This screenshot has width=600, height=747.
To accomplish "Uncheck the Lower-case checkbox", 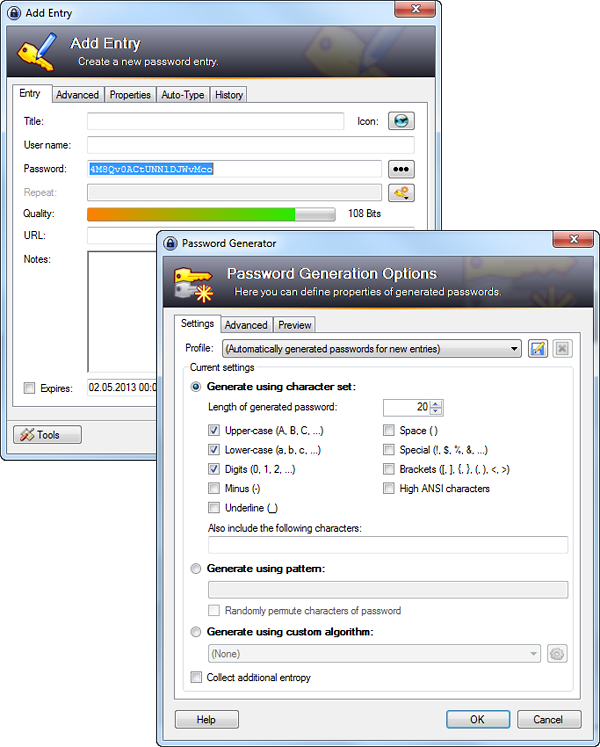I will pyautogui.click(x=214, y=450).
